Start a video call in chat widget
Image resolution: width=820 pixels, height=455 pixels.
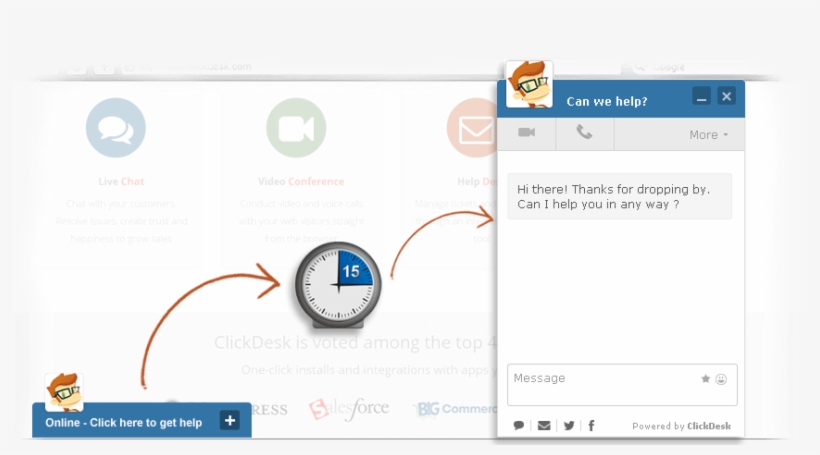526,134
